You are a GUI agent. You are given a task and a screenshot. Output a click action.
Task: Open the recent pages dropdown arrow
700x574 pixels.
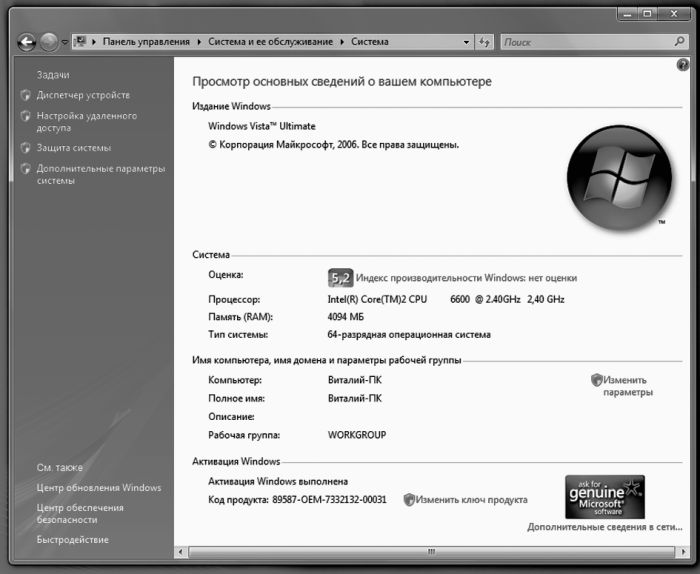65,43
